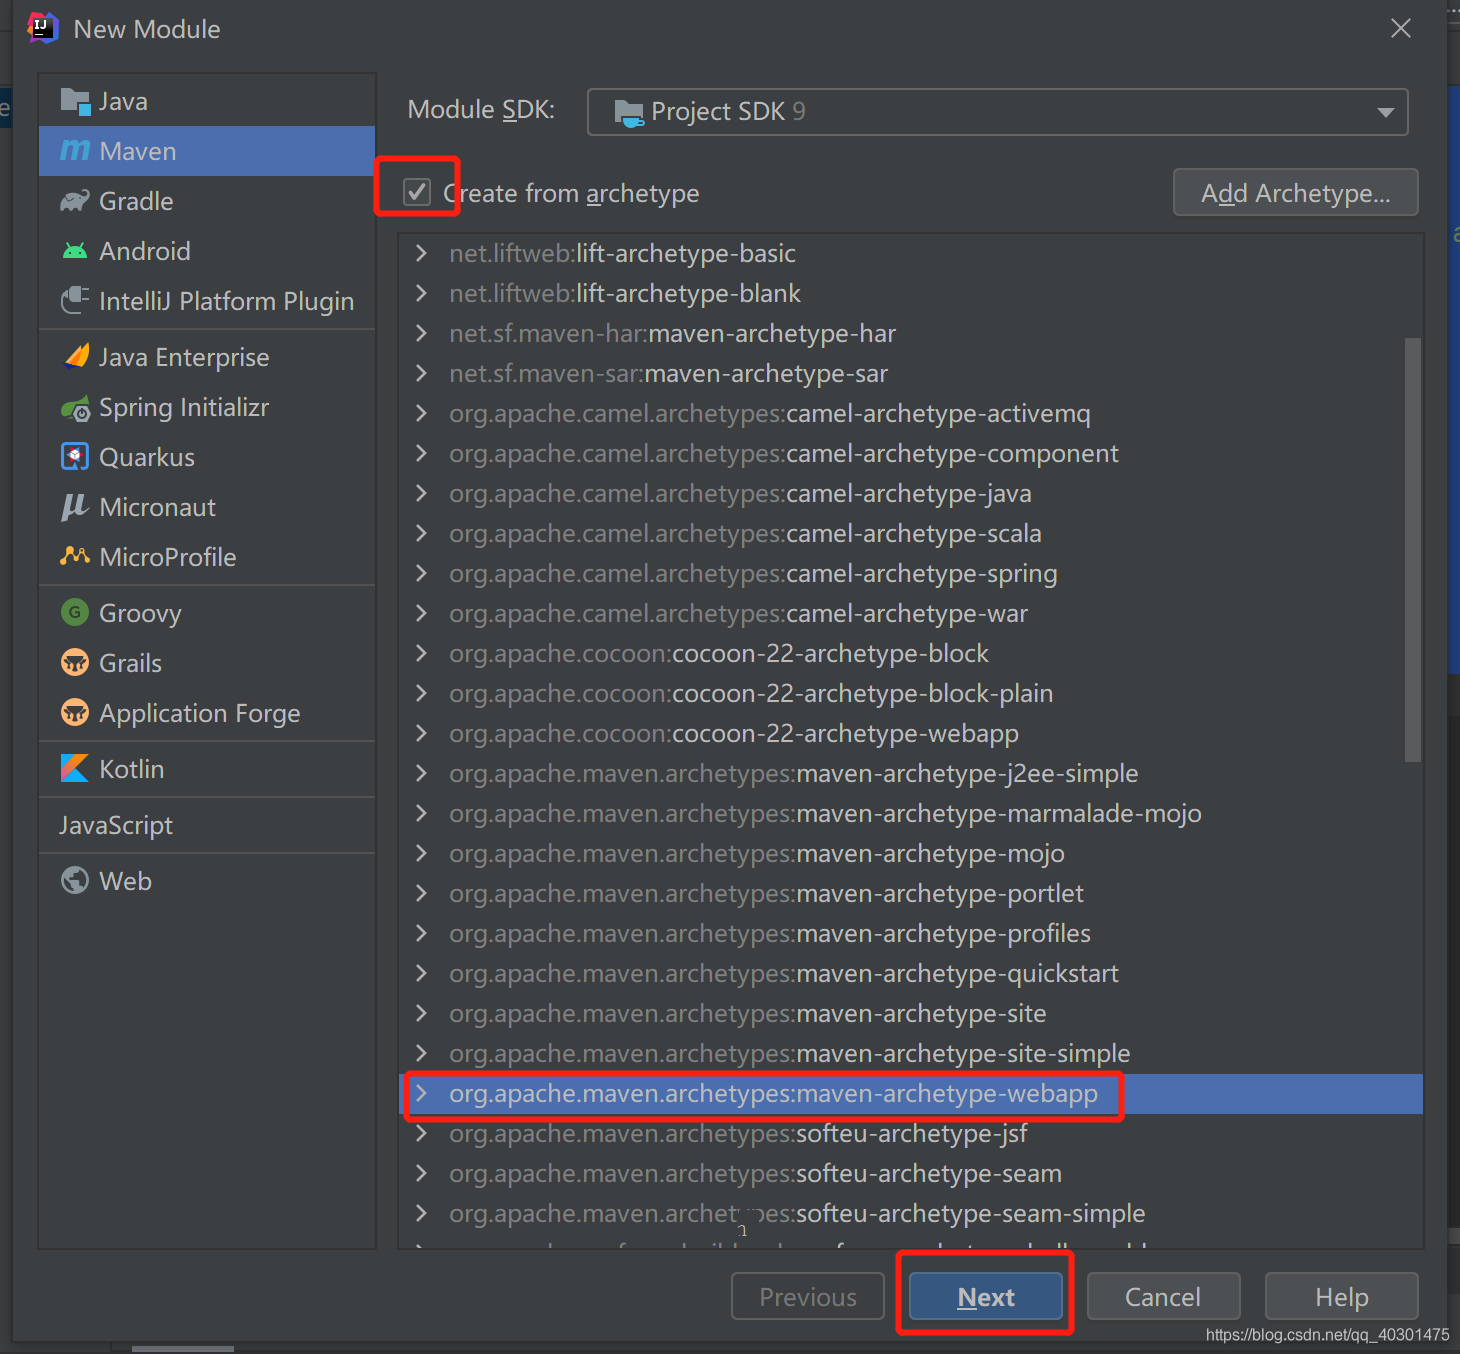Expand maven-archetype-har entry
The width and height of the screenshot is (1460, 1354).
click(x=421, y=333)
